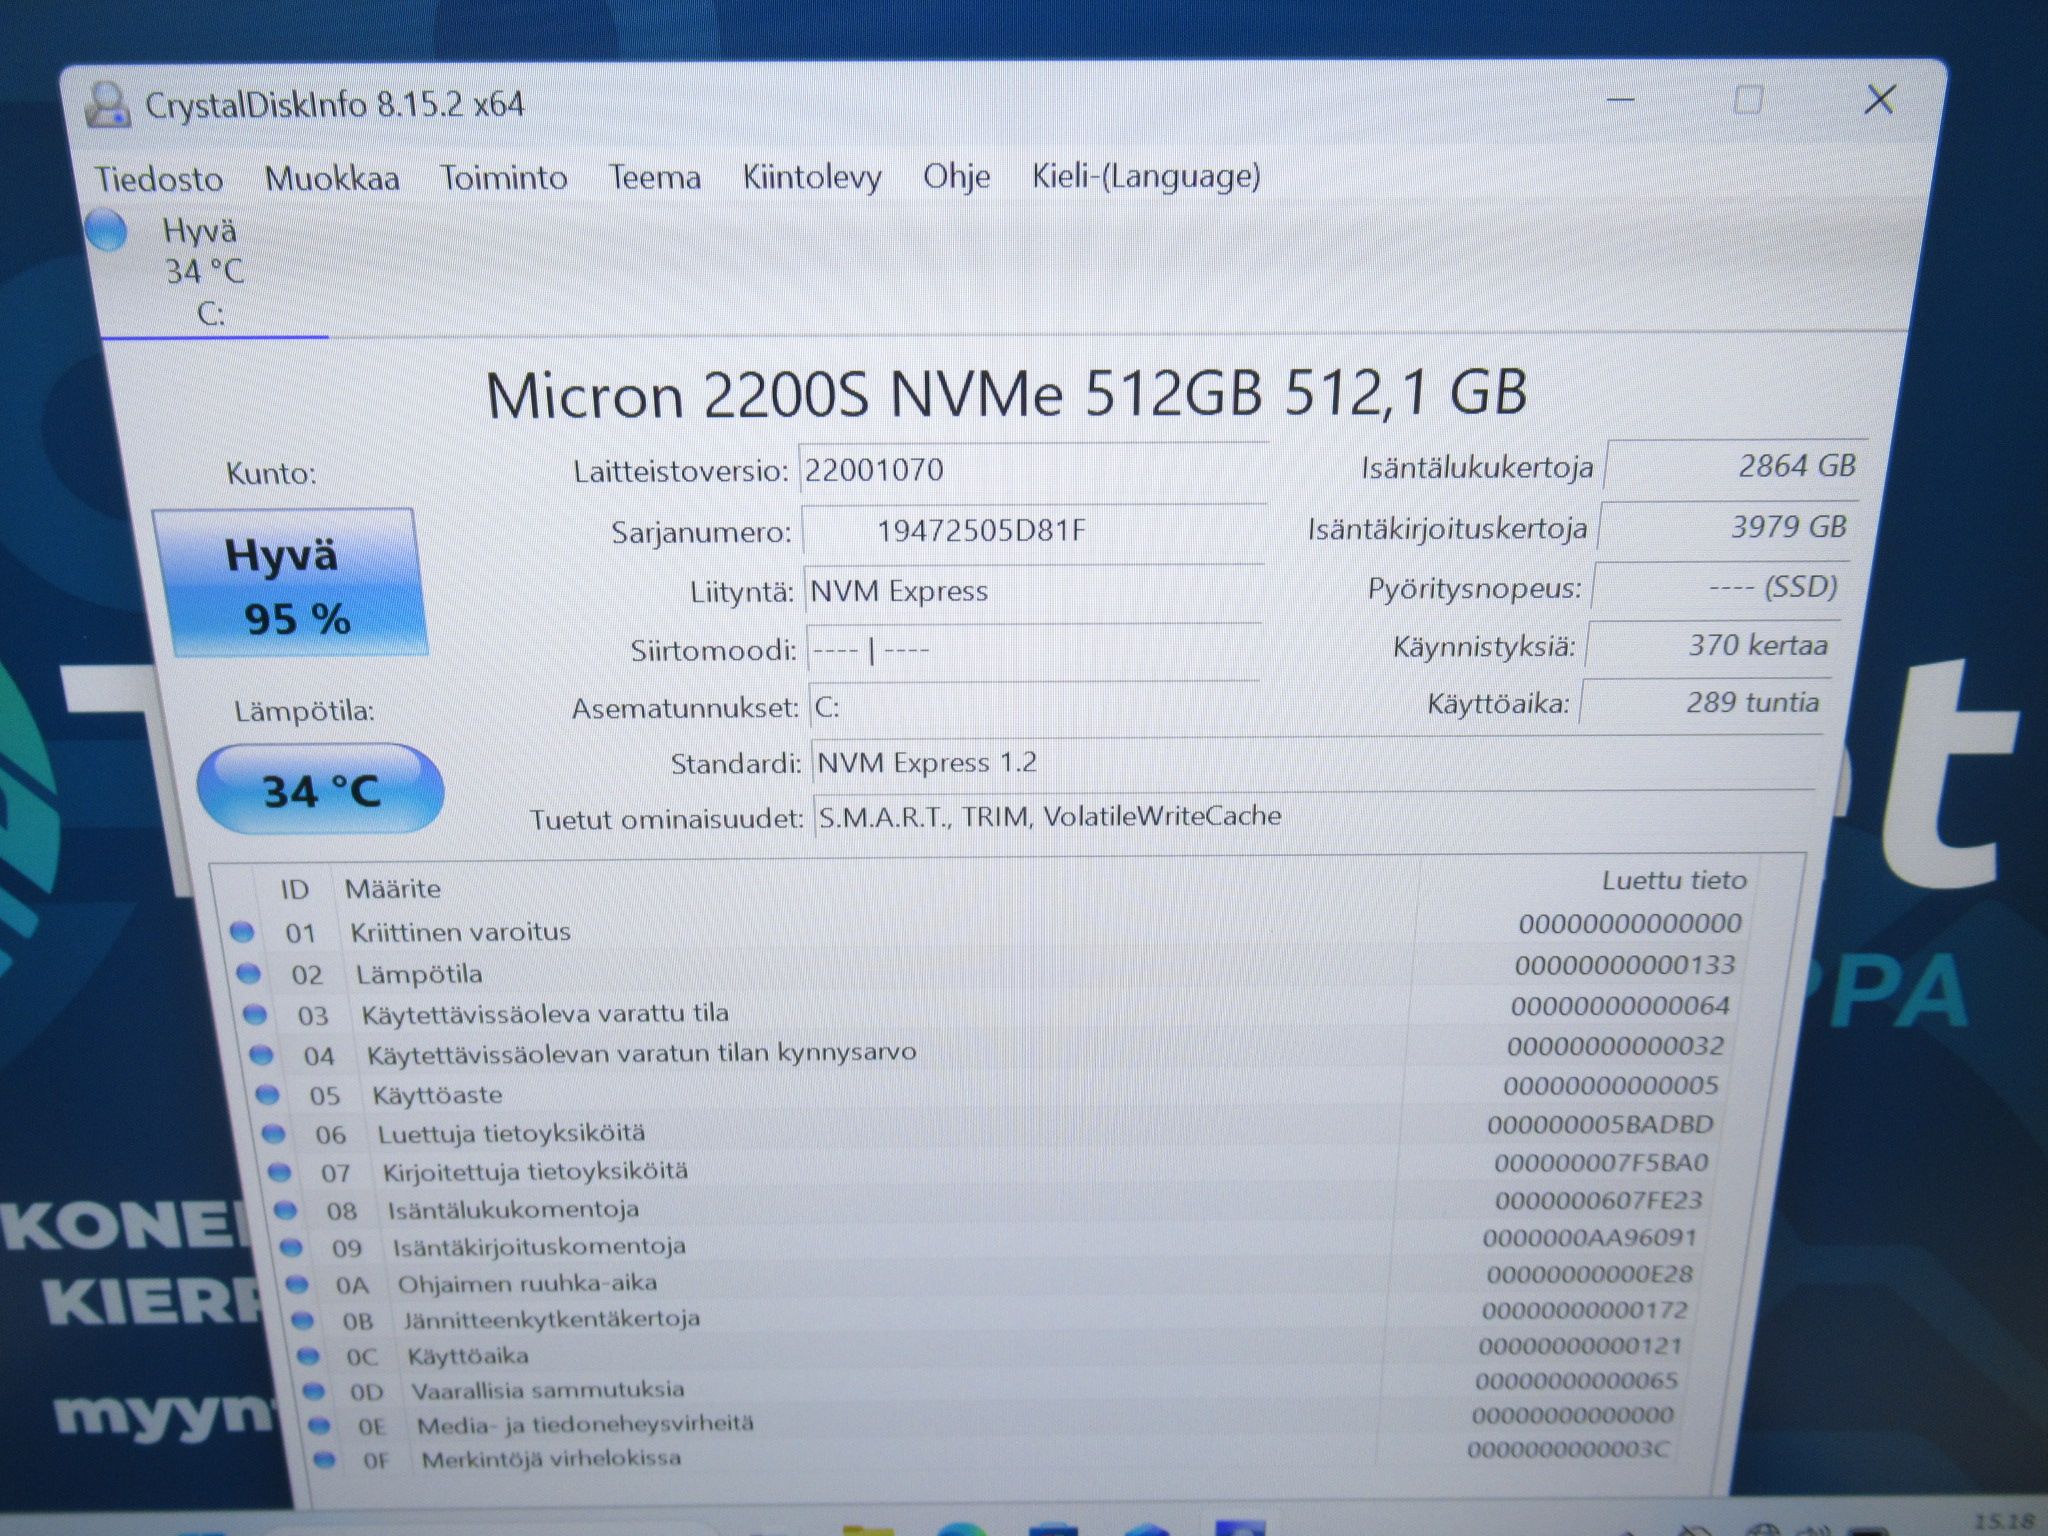Click the Isäntäkirjoituskertoja field showing 3979 GB
The image size is (2048, 1536).
click(1728, 526)
